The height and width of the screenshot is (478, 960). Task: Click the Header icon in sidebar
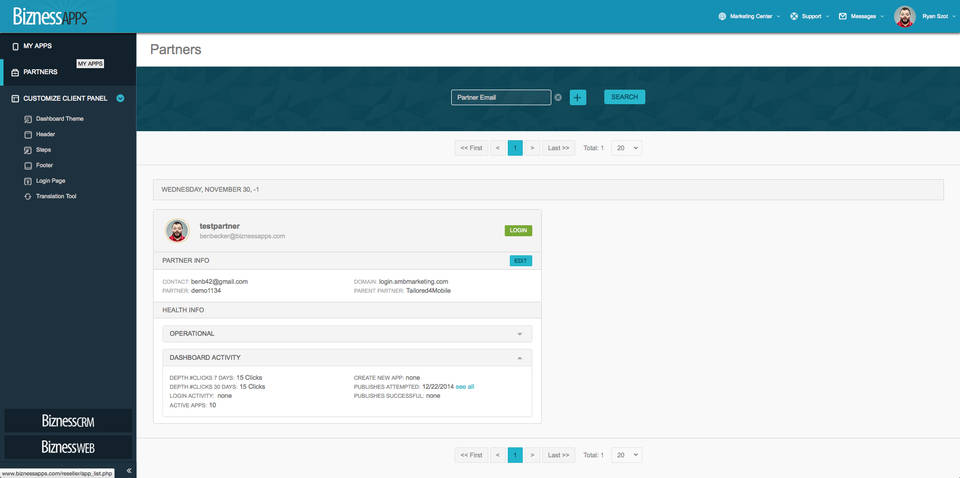point(28,134)
